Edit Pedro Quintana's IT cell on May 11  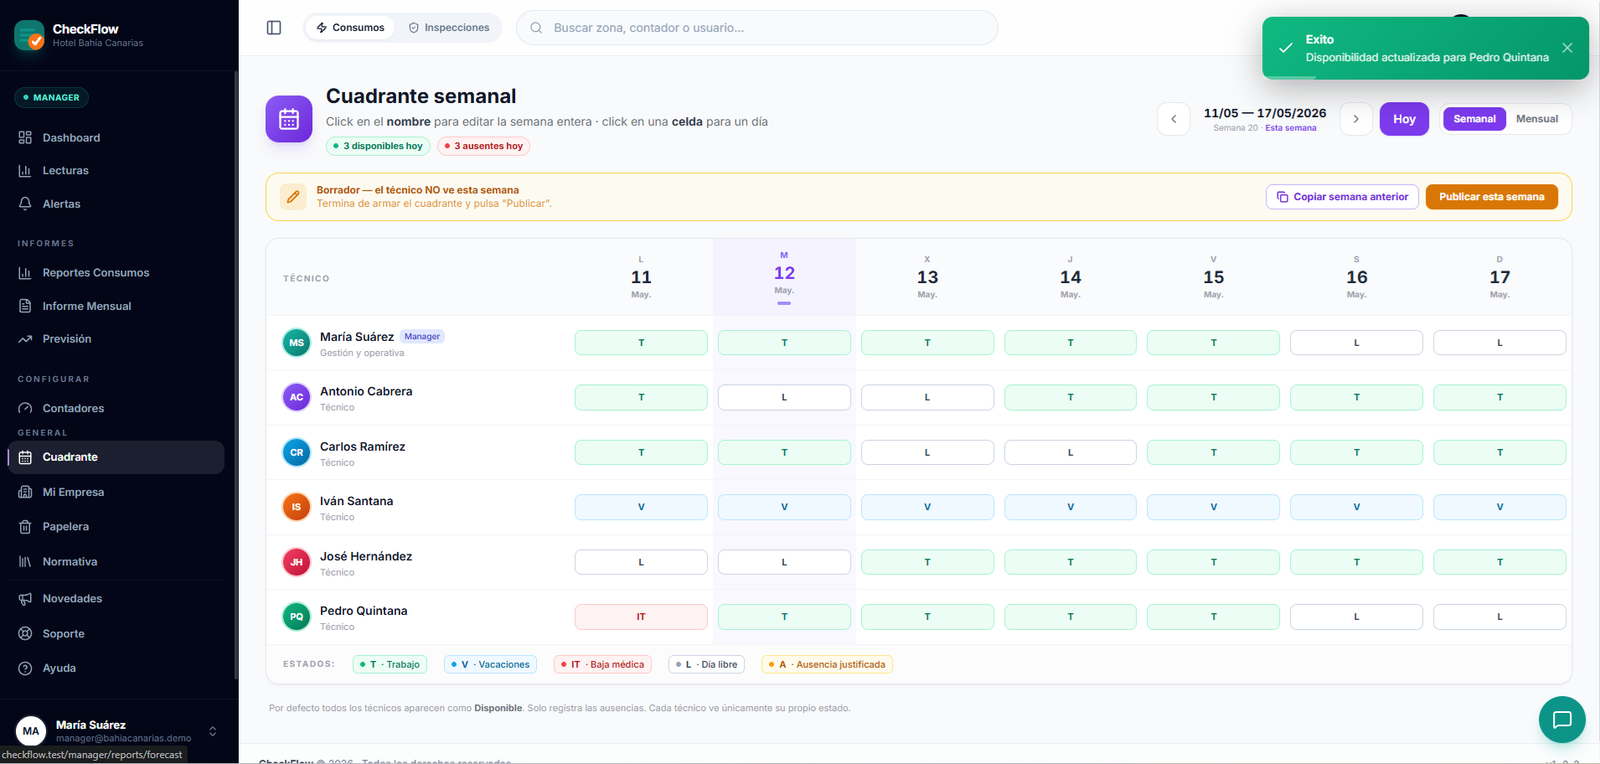(x=641, y=617)
